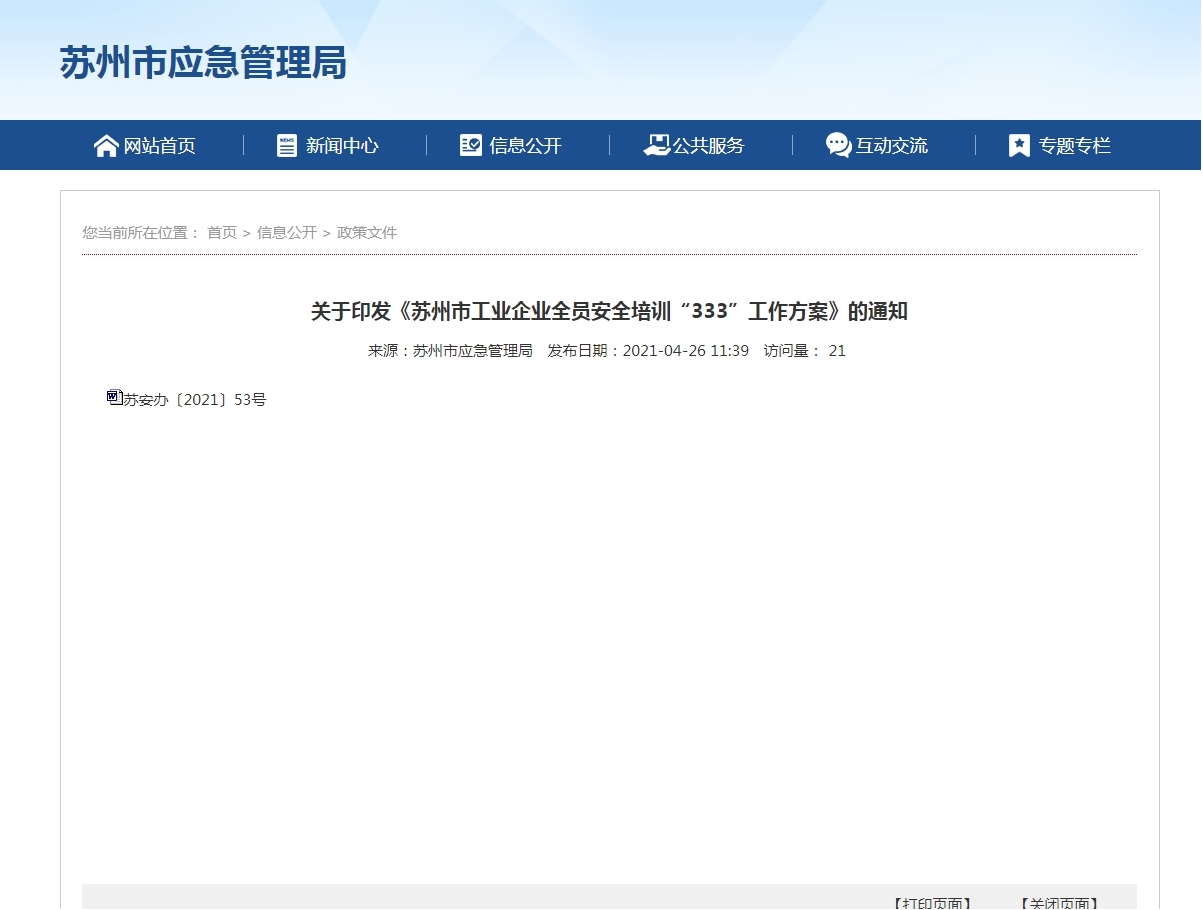Click the hand-service icon beside 公共服务
The image size is (1203, 910).
(656, 145)
